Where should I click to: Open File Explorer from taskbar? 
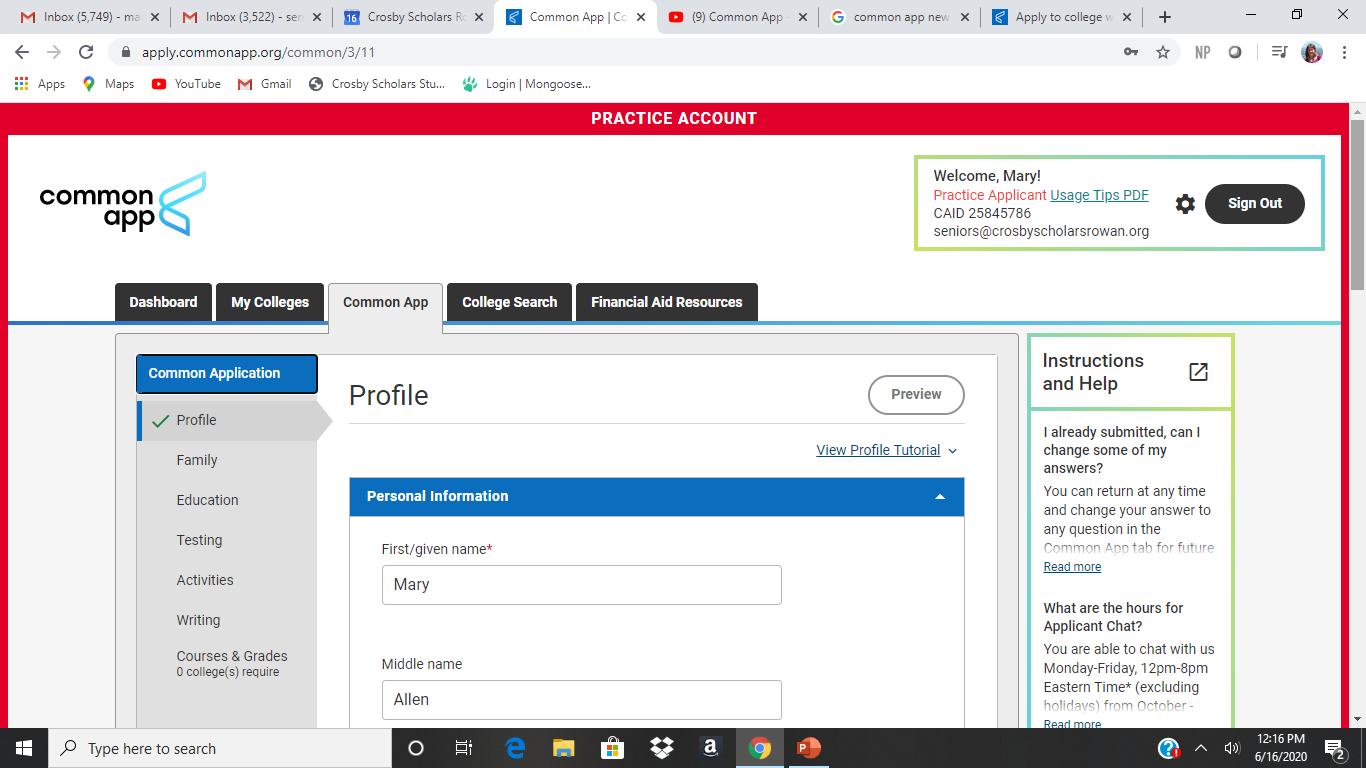564,748
